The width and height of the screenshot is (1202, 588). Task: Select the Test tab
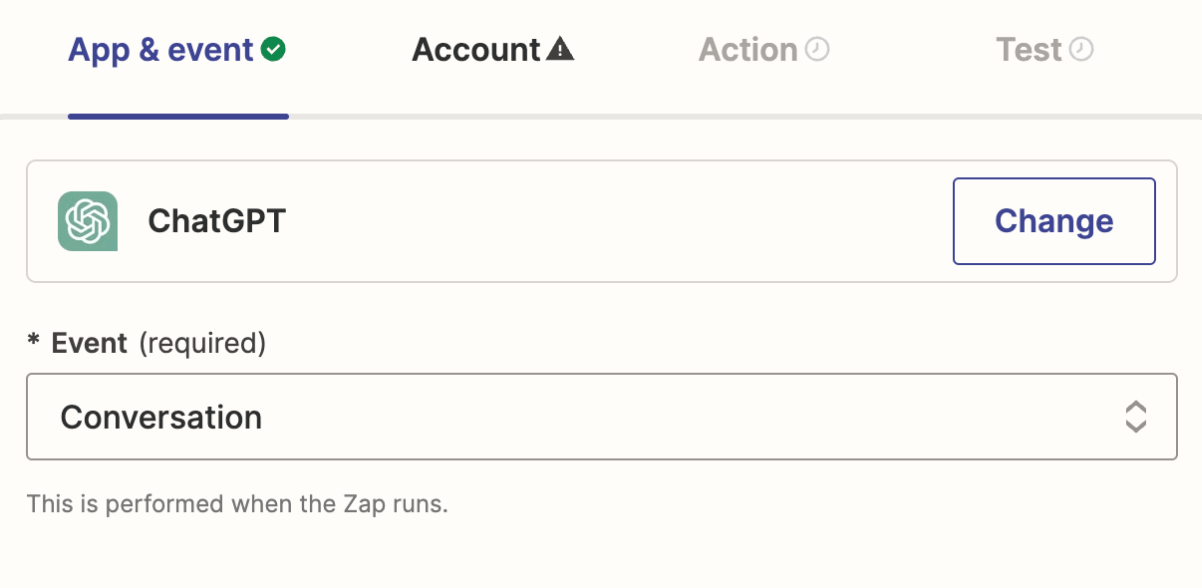coord(1028,50)
